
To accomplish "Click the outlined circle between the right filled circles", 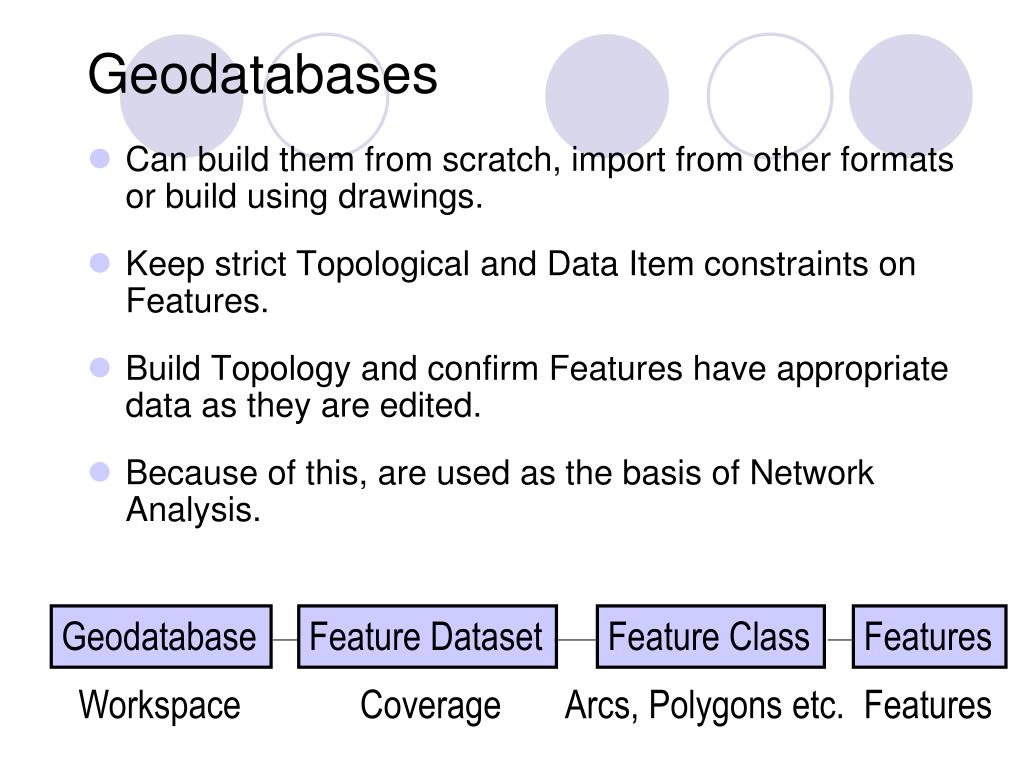I will coord(770,96).
